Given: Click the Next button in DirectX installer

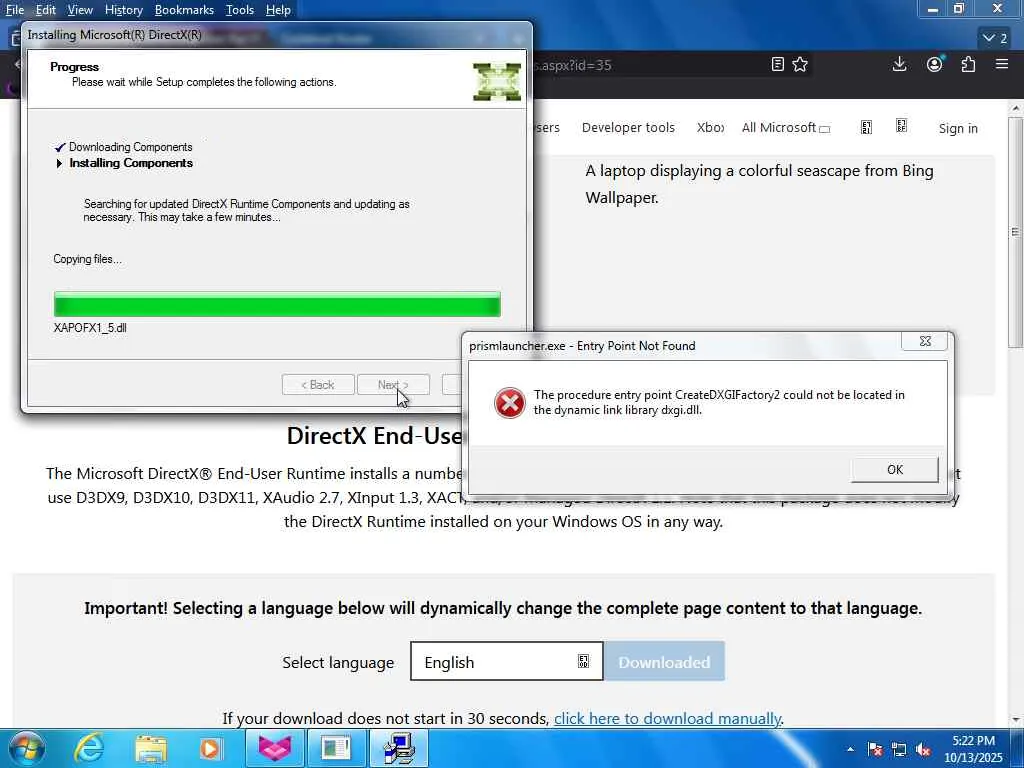Looking at the screenshot, I should 393,385.
